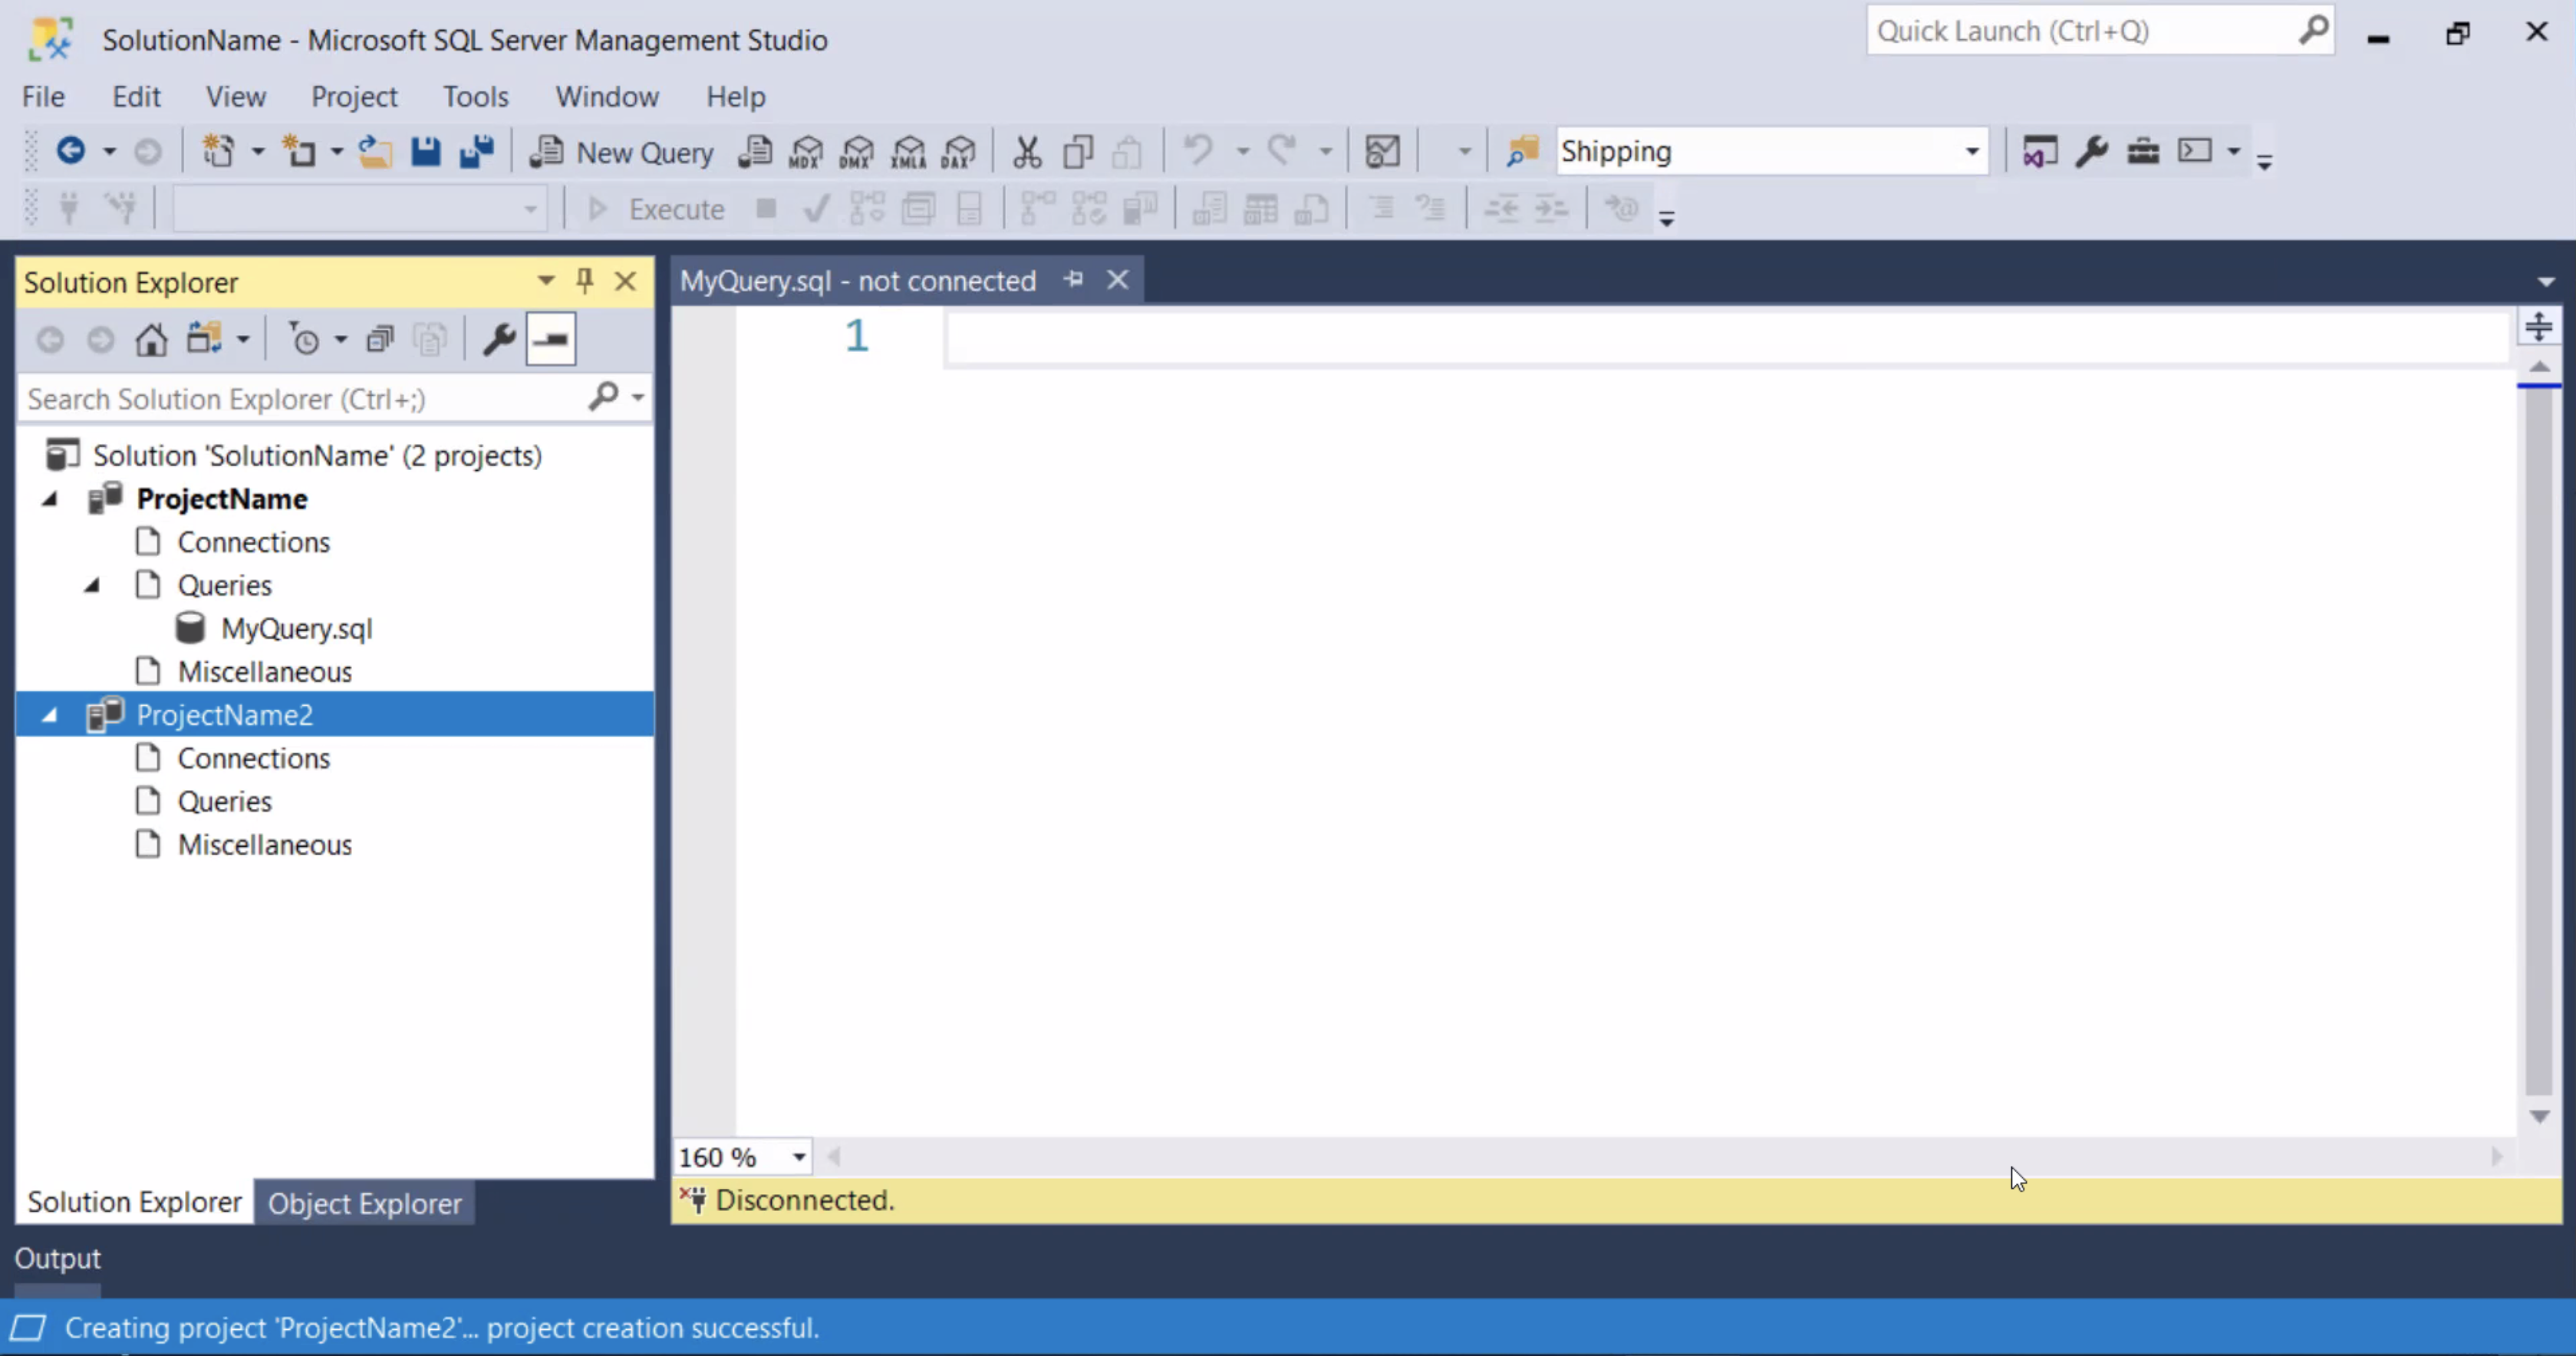This screenshot has height=1356, width=2576.
Task: Select the Solution Explorer bottom tab
Action: tap(134, 1202)
